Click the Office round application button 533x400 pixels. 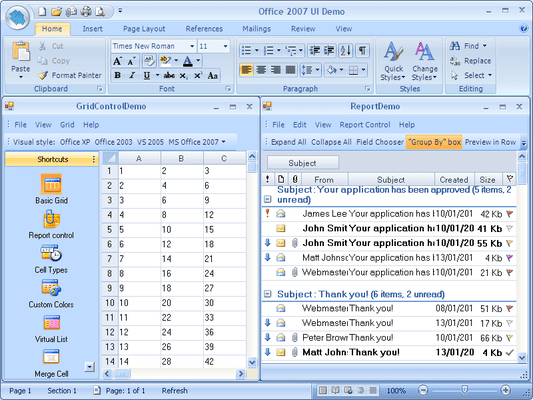click(18, 17)
